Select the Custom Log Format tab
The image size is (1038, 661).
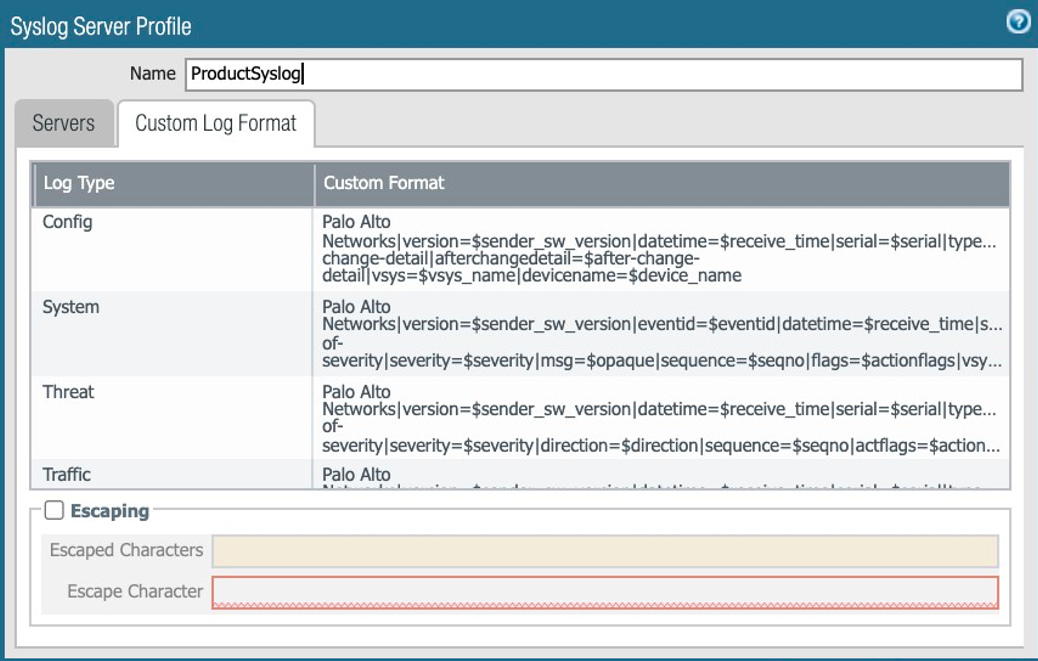[x=216, y=123]
